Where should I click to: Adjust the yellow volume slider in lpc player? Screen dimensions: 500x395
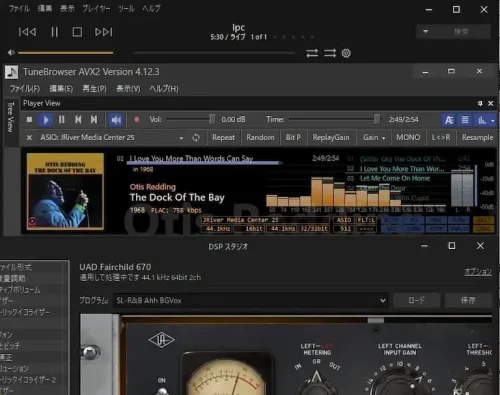[66, 53]
